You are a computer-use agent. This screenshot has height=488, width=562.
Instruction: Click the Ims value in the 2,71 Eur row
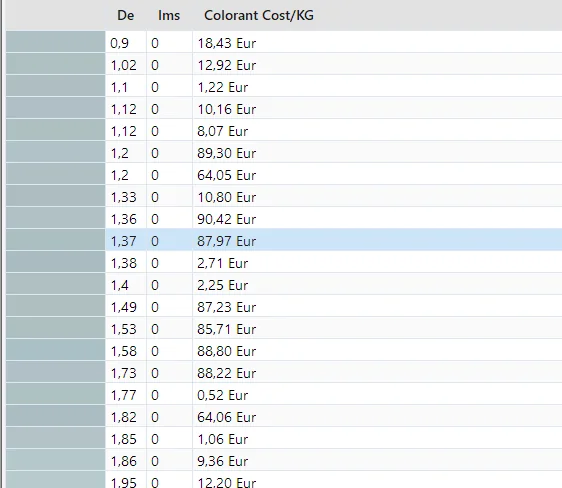(x=155, y=263)
